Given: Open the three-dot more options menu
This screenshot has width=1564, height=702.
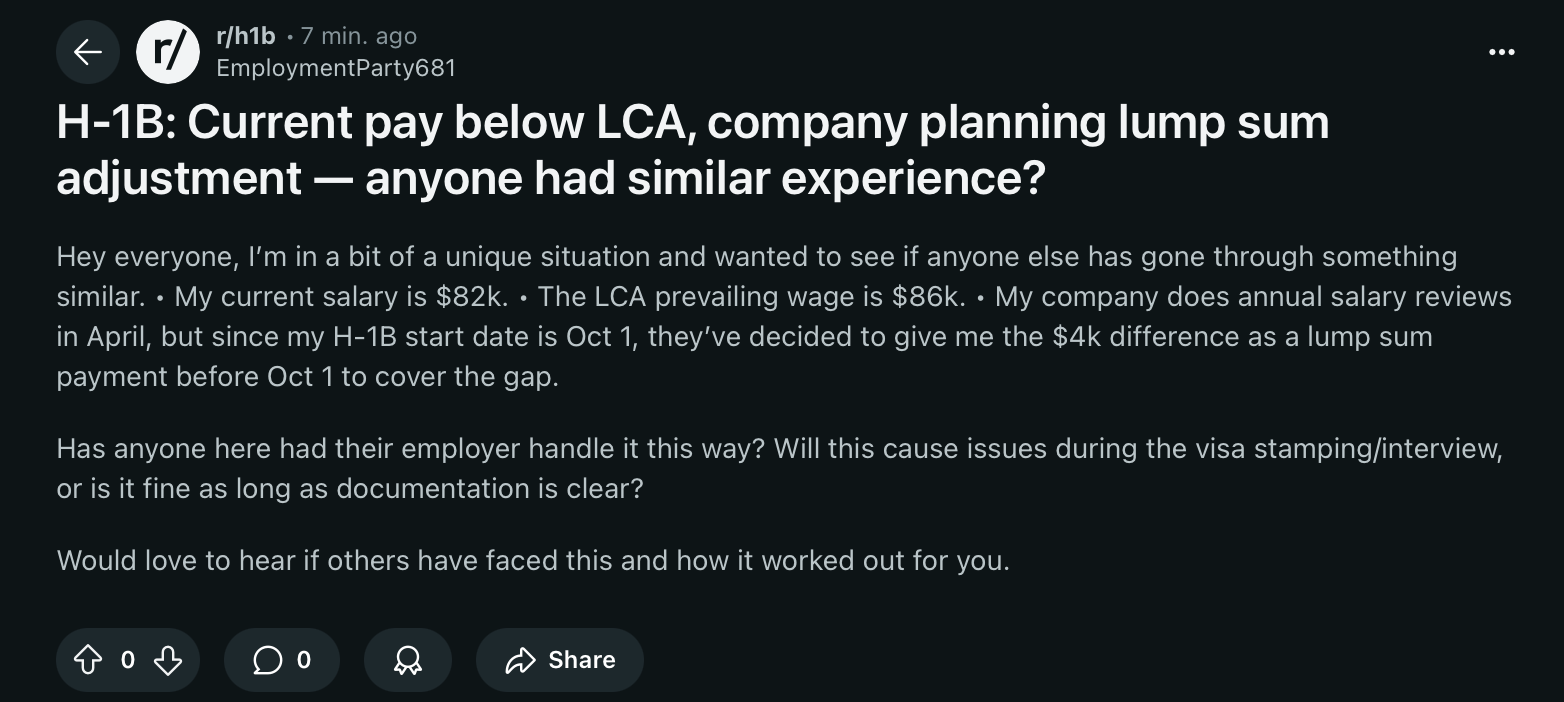Looking at the screenshot, I should tap(1501, 52).
